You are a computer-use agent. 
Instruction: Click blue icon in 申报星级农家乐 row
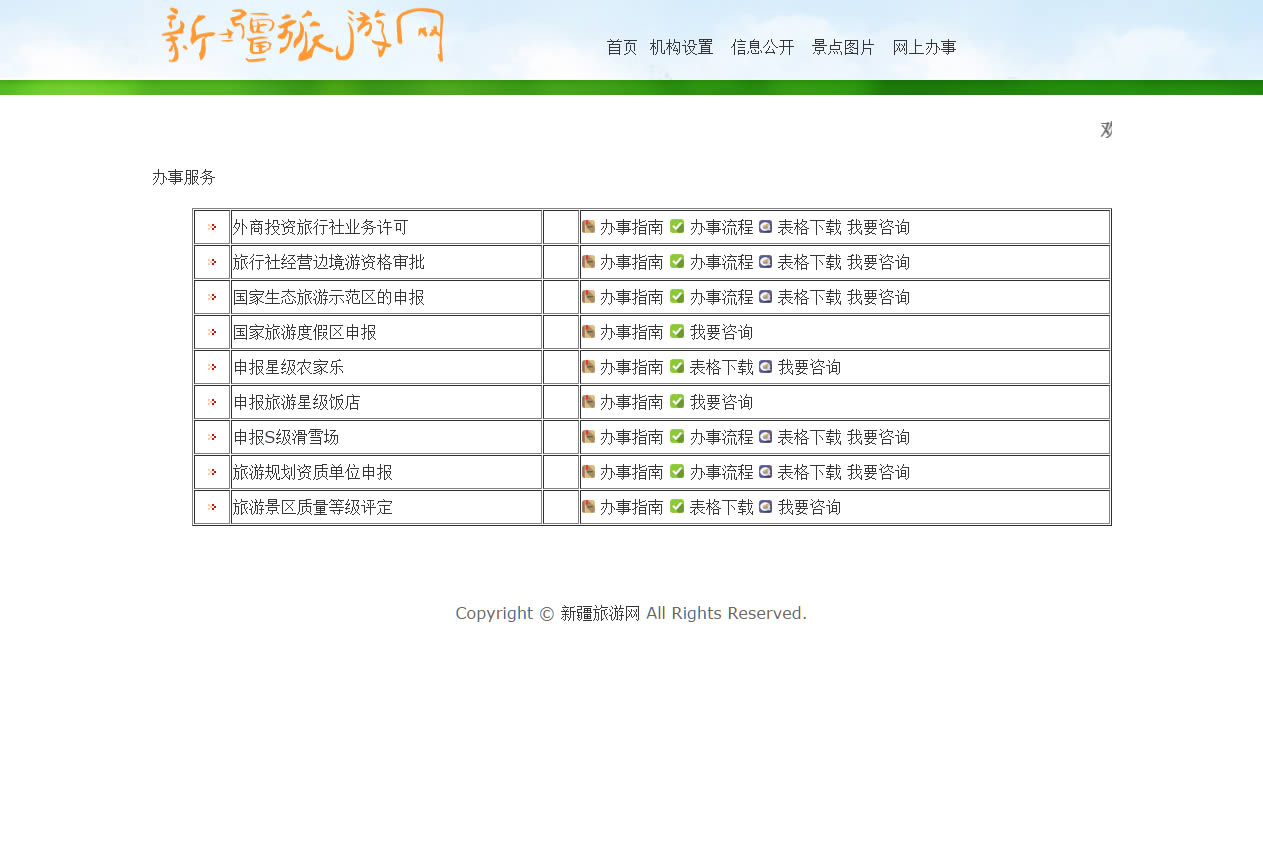pos(765,367)
